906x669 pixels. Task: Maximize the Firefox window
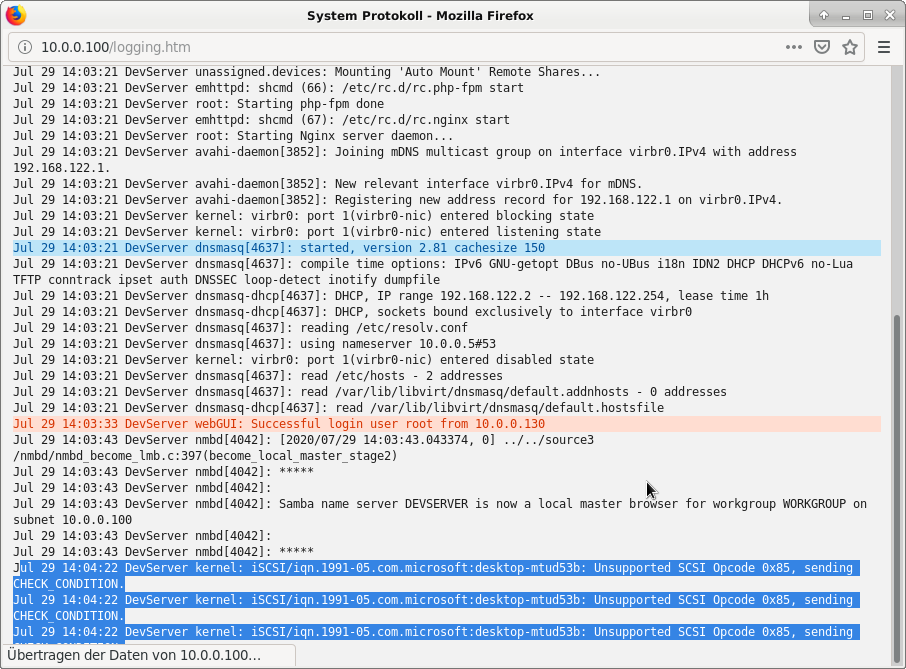tap(868, 16)
